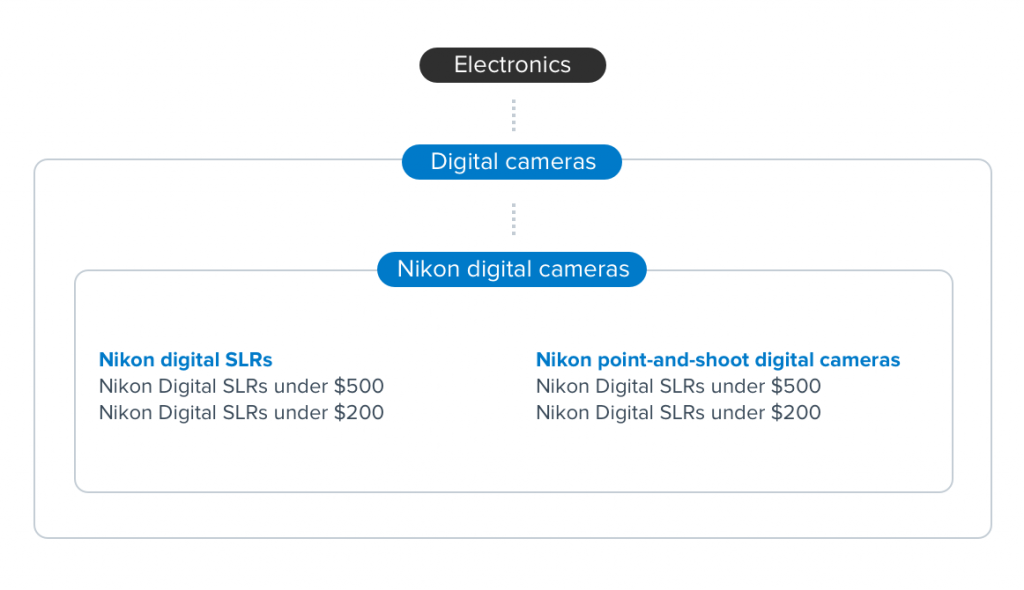Click the $500 price under Nikon digital SLRs
The width and height of the screenshot is (1024, 590).
point(359,386)
